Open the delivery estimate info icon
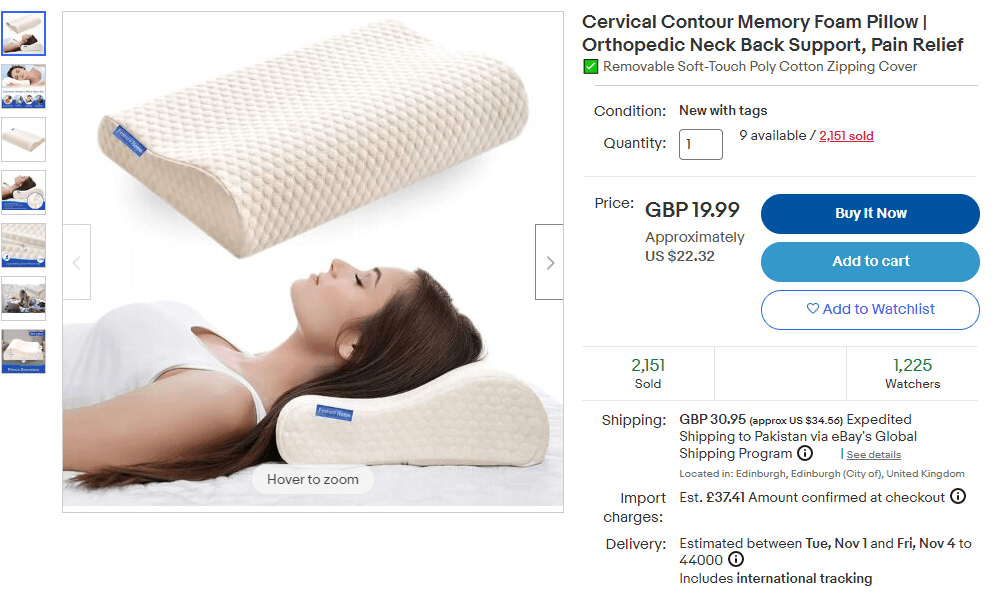This screenshot has height=593, width=998. coord(736,559)
